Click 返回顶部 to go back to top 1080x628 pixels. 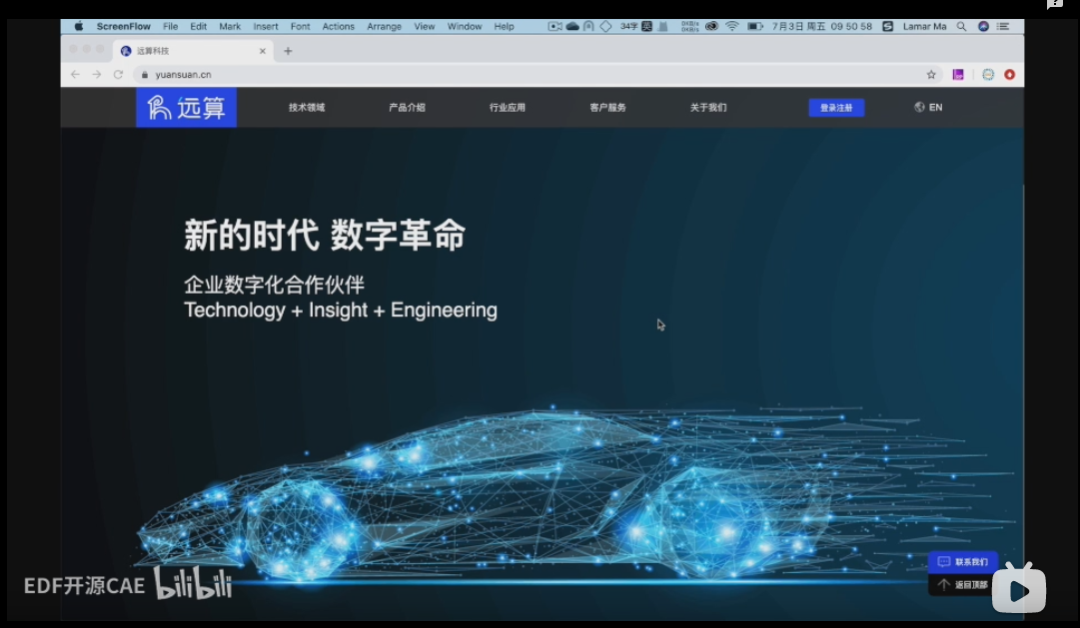coord(963,583)
